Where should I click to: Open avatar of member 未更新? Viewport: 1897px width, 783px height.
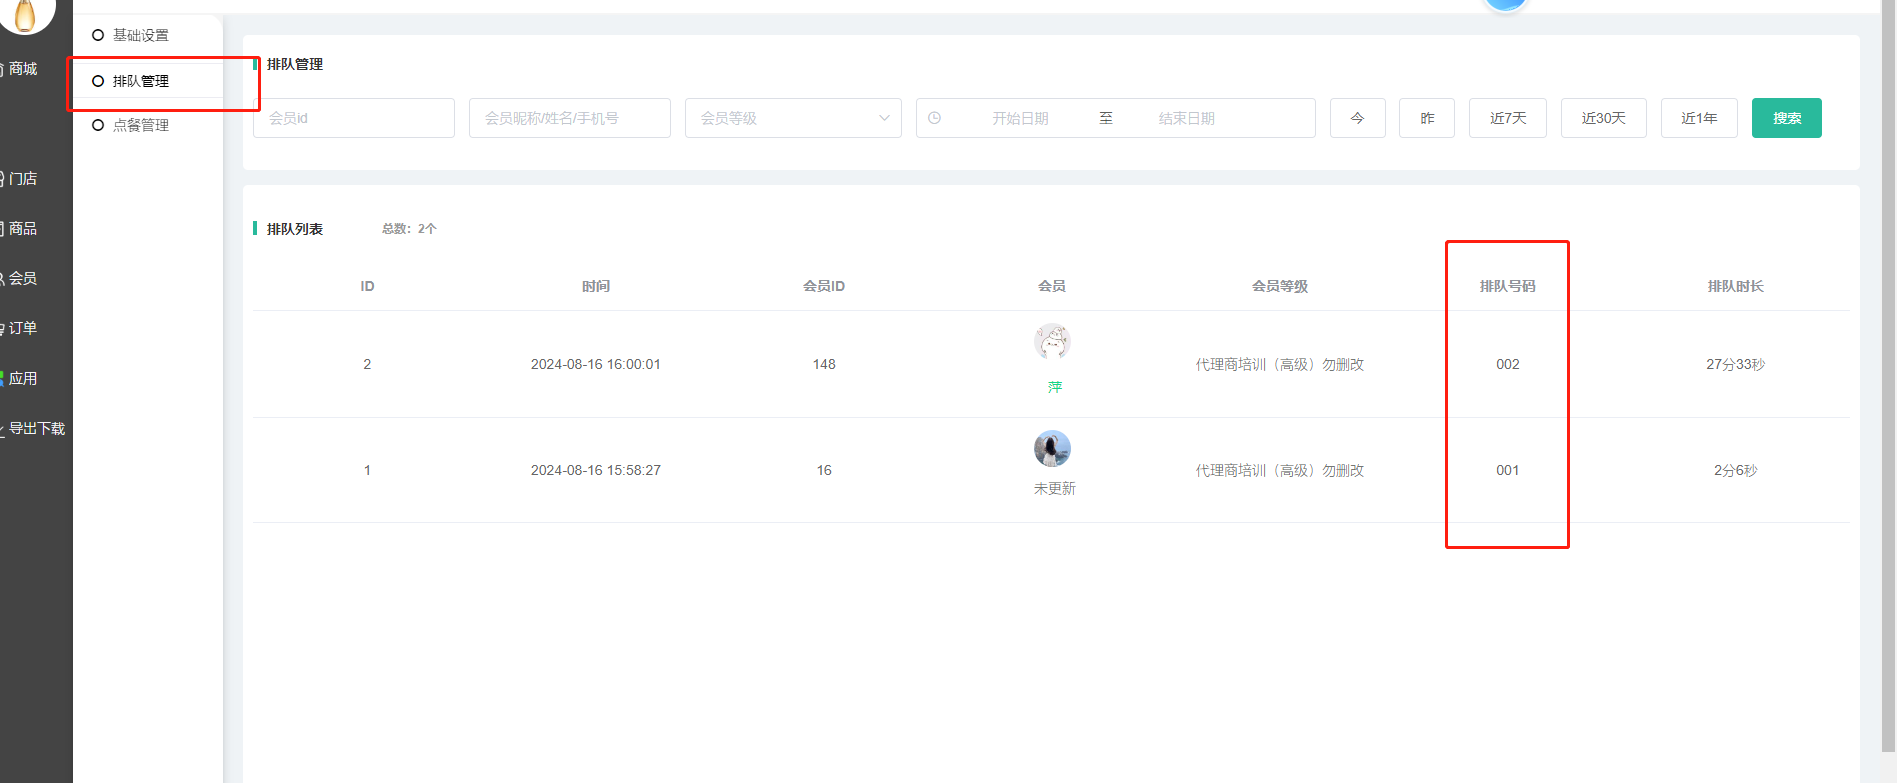pyautogui.click(x=1052, y=449)
